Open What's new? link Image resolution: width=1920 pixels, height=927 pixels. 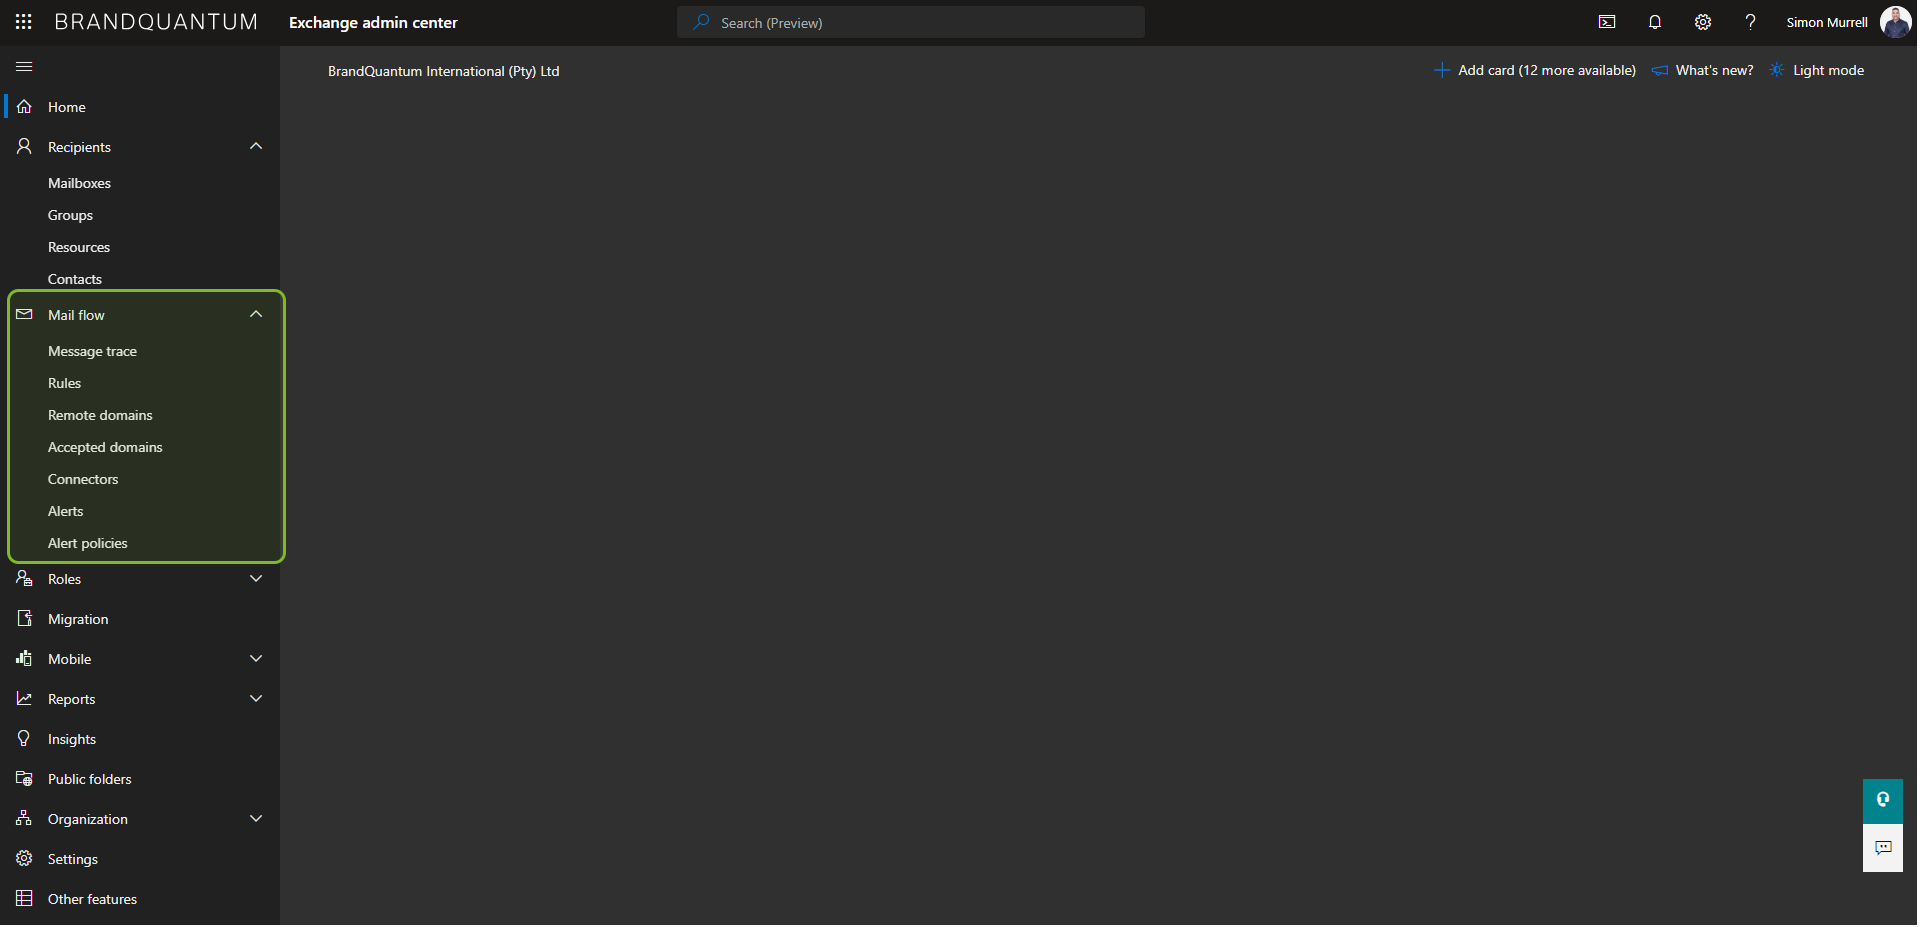click(1703, 70)
